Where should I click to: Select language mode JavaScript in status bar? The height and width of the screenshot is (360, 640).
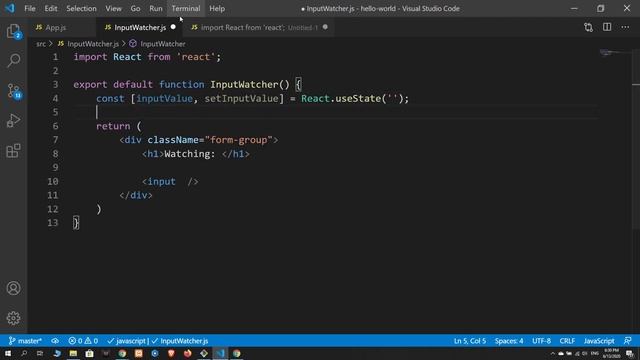pos(599,341)
